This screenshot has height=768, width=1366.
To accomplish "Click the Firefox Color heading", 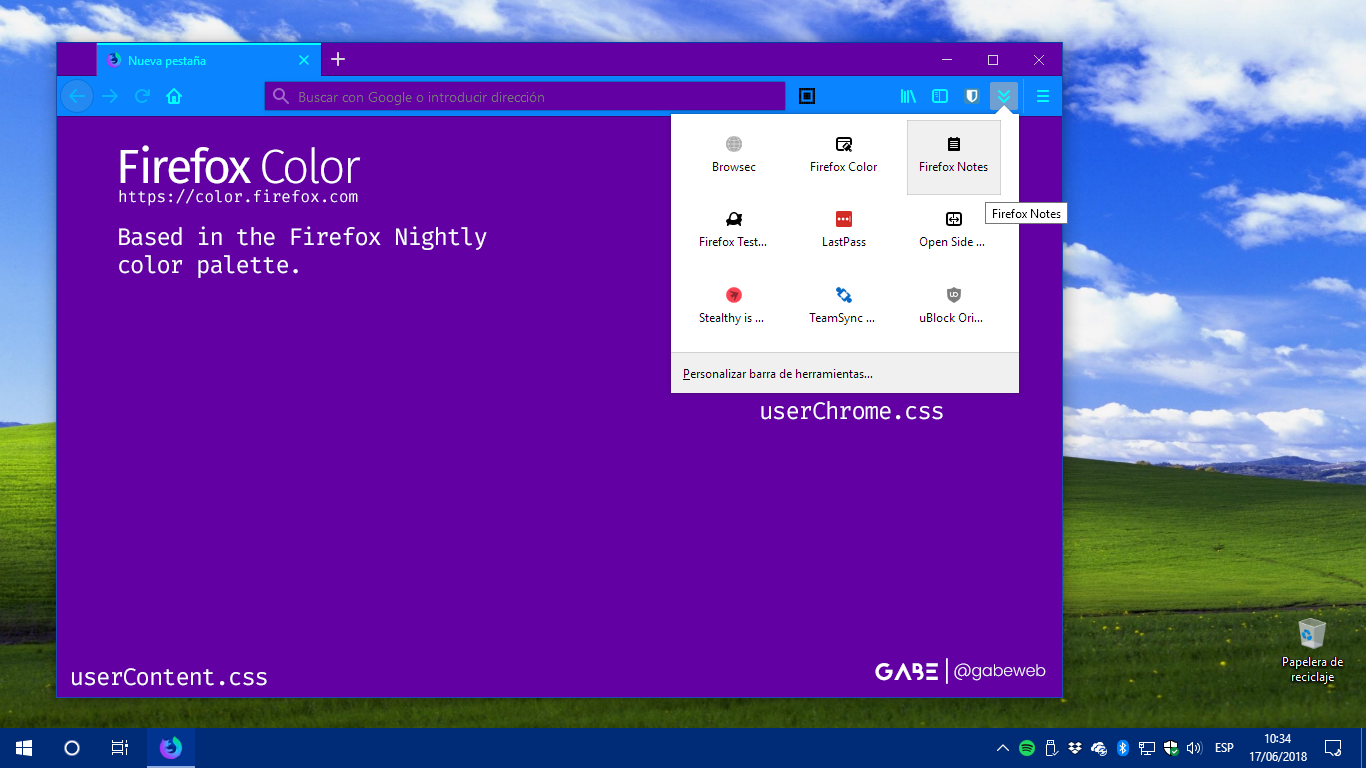I will pyautogui.click(x=239, y=166).
